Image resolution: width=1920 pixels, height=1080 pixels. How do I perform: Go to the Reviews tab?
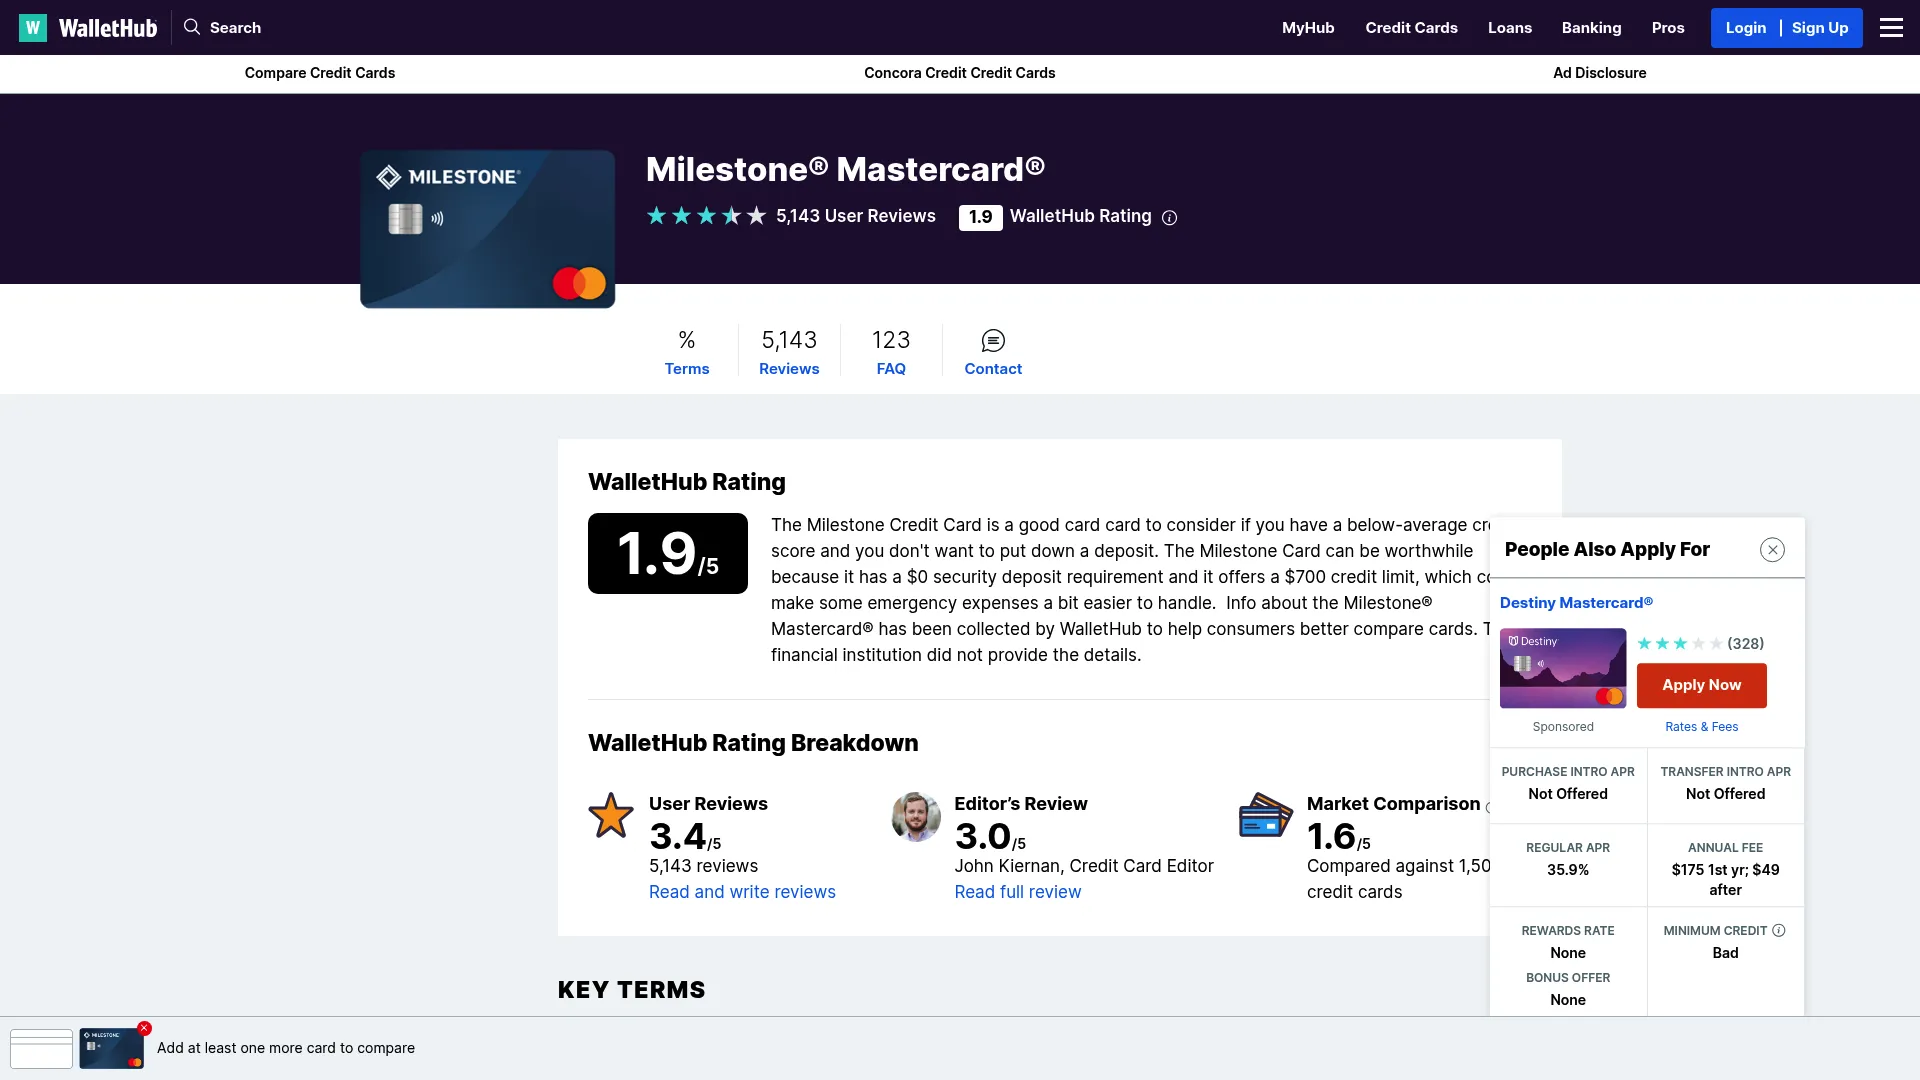pos(789,369)
